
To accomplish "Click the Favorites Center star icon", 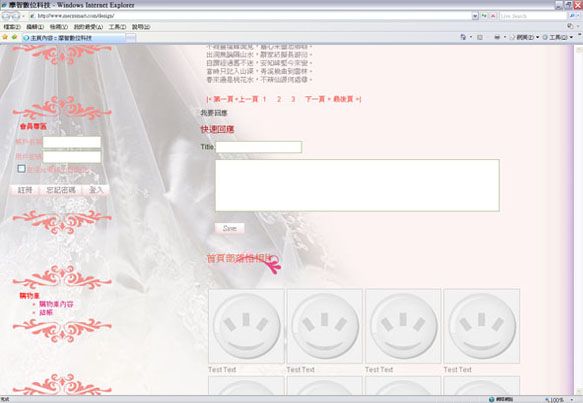I will [5, 38].
